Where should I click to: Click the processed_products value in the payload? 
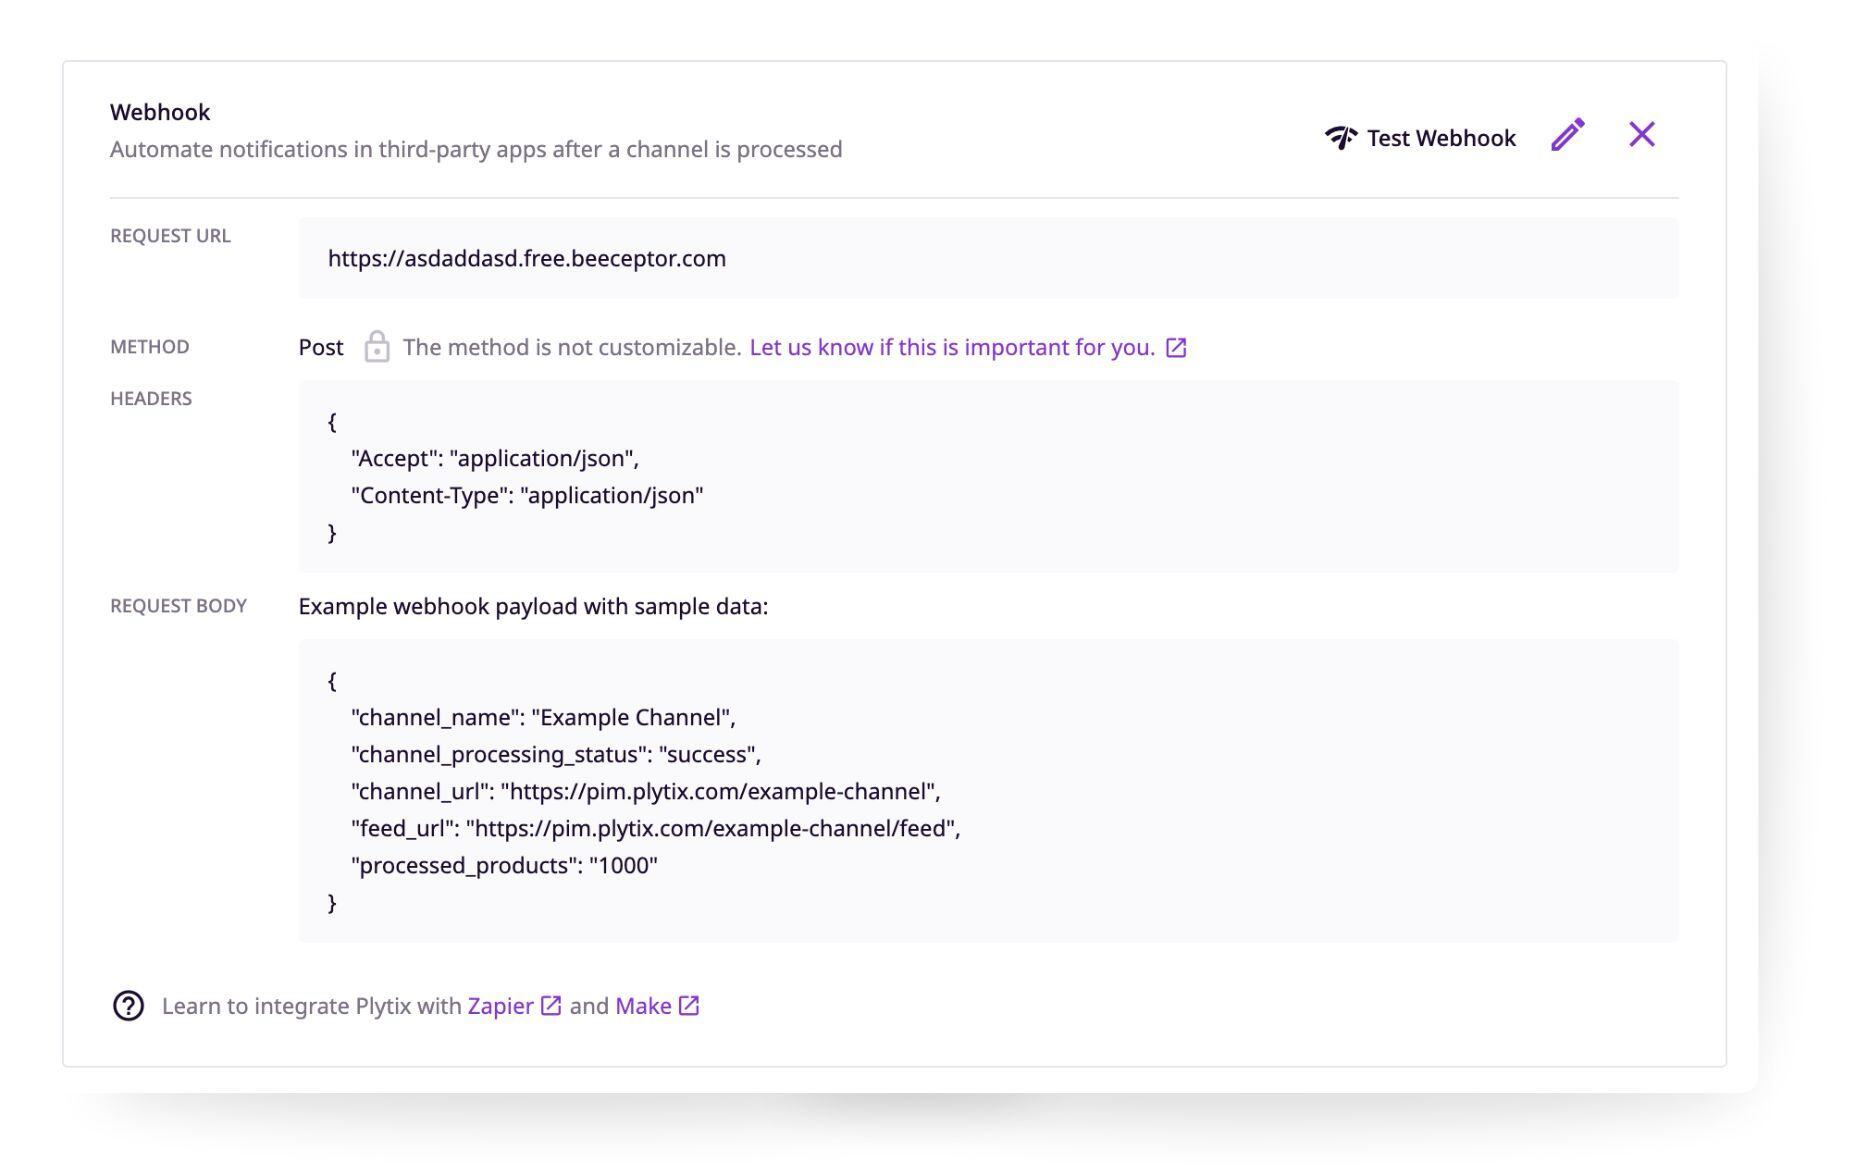click(x=626, y=864)
